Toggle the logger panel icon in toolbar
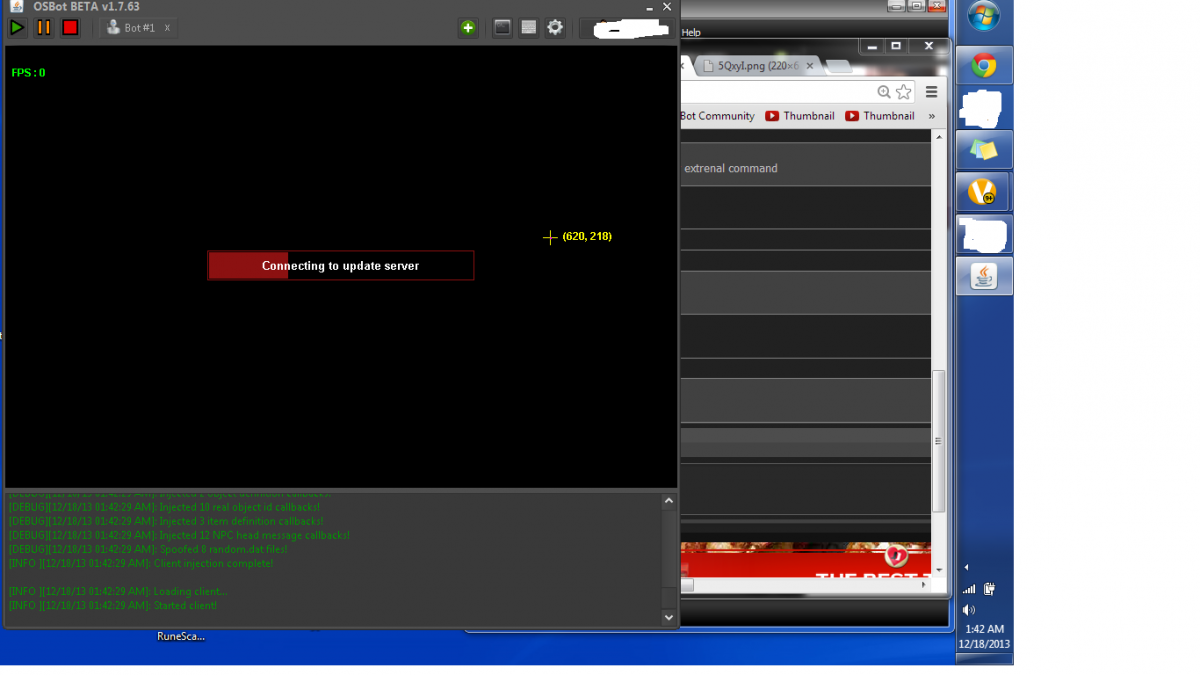 [x=529, y=28]
